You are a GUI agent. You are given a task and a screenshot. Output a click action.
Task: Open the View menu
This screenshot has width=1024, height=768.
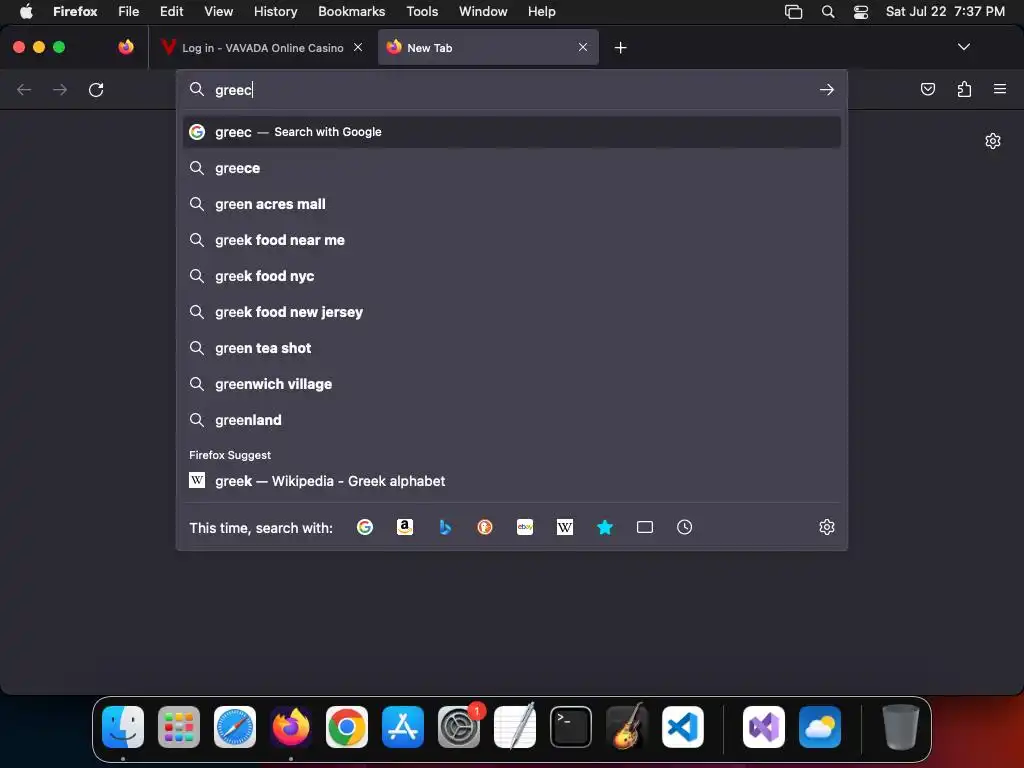click(x=218, y=11)
